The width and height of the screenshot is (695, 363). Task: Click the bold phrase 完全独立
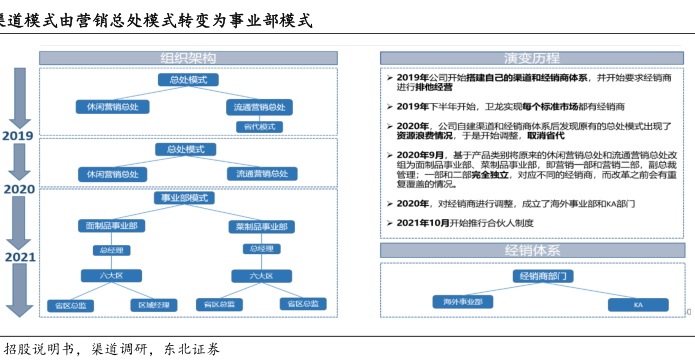489,175
